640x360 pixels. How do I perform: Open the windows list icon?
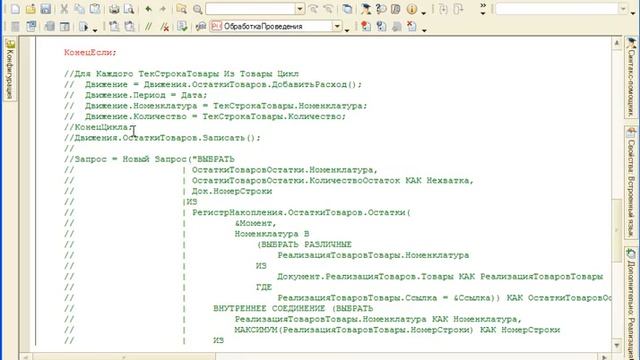pyautogui.click(x=347, y=9)
